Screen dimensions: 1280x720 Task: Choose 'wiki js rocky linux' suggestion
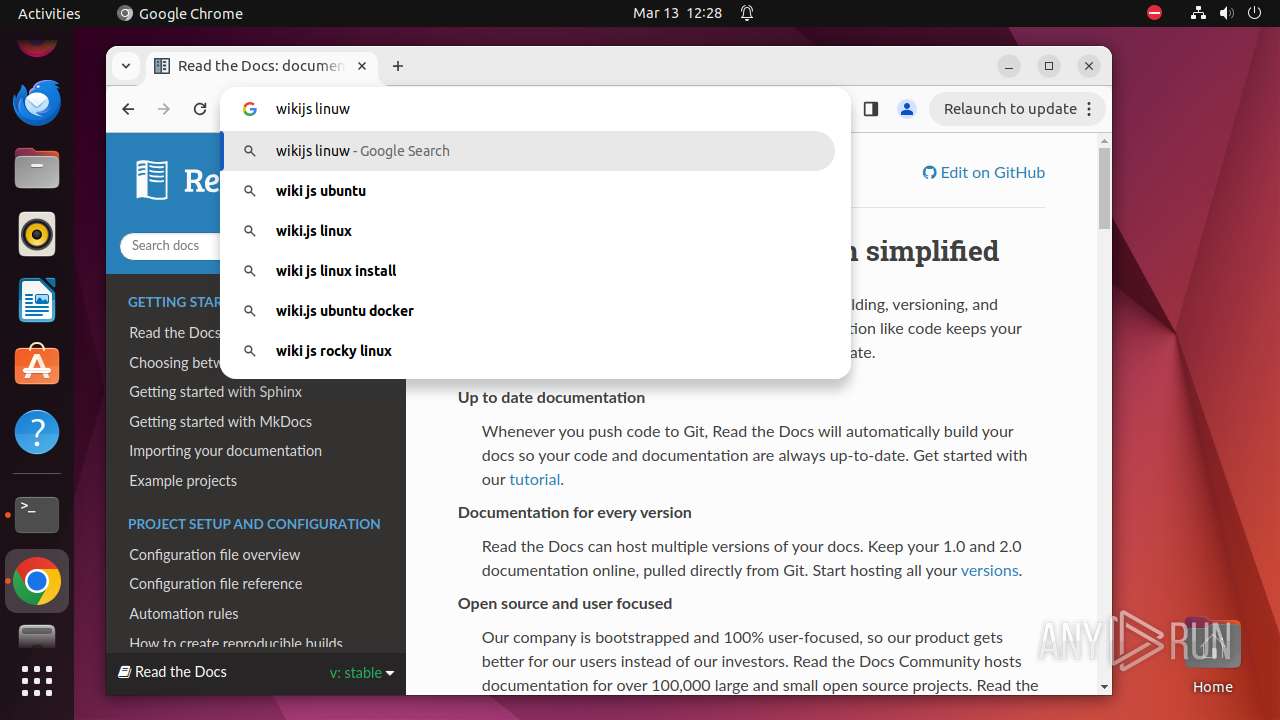(x=529, y=351)
